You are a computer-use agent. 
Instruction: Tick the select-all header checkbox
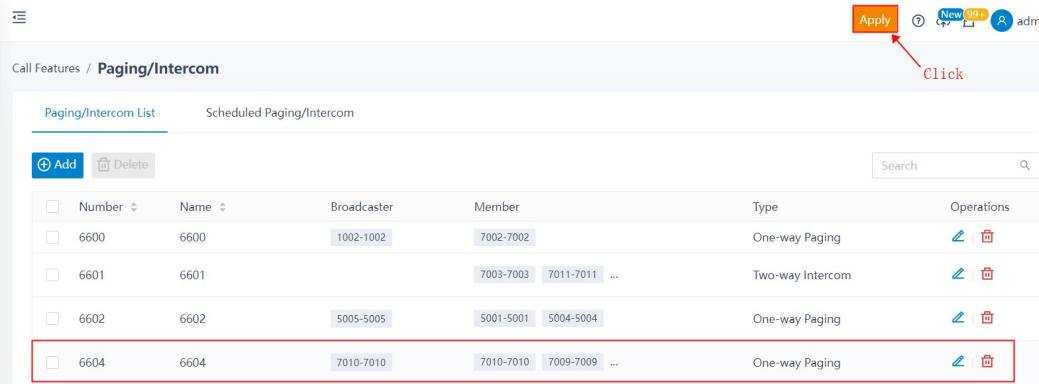[52, 207]
